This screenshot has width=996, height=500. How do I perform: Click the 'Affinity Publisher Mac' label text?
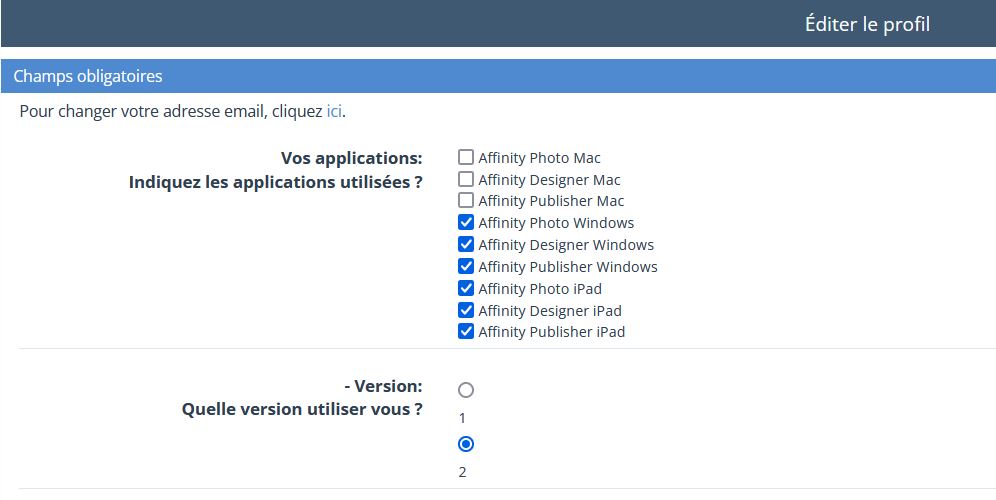[551, 201]
